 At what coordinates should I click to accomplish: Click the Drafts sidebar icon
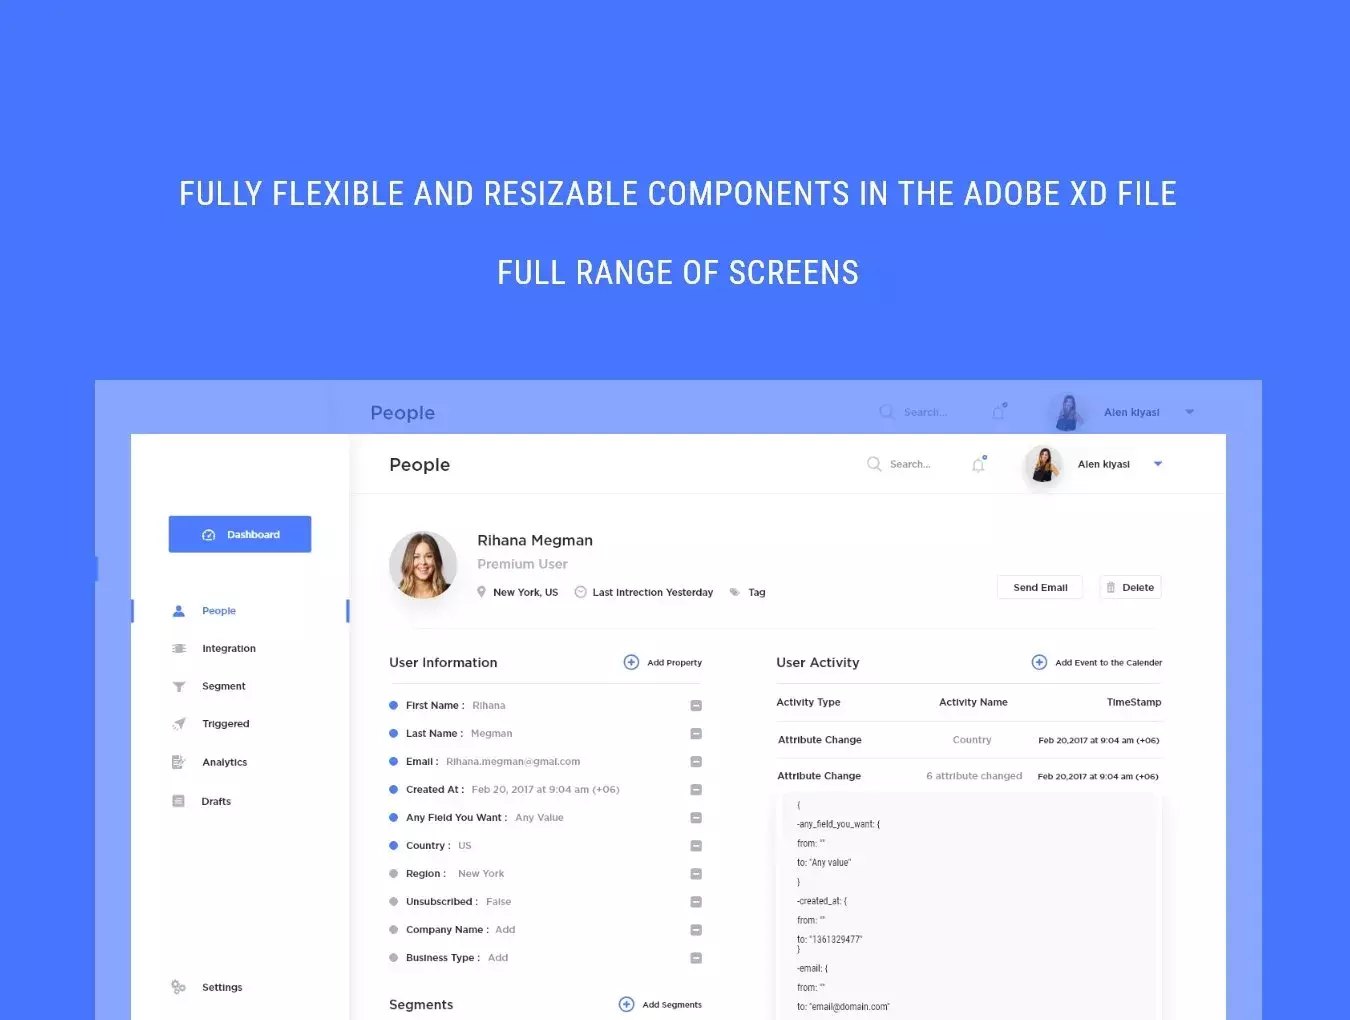178,801
